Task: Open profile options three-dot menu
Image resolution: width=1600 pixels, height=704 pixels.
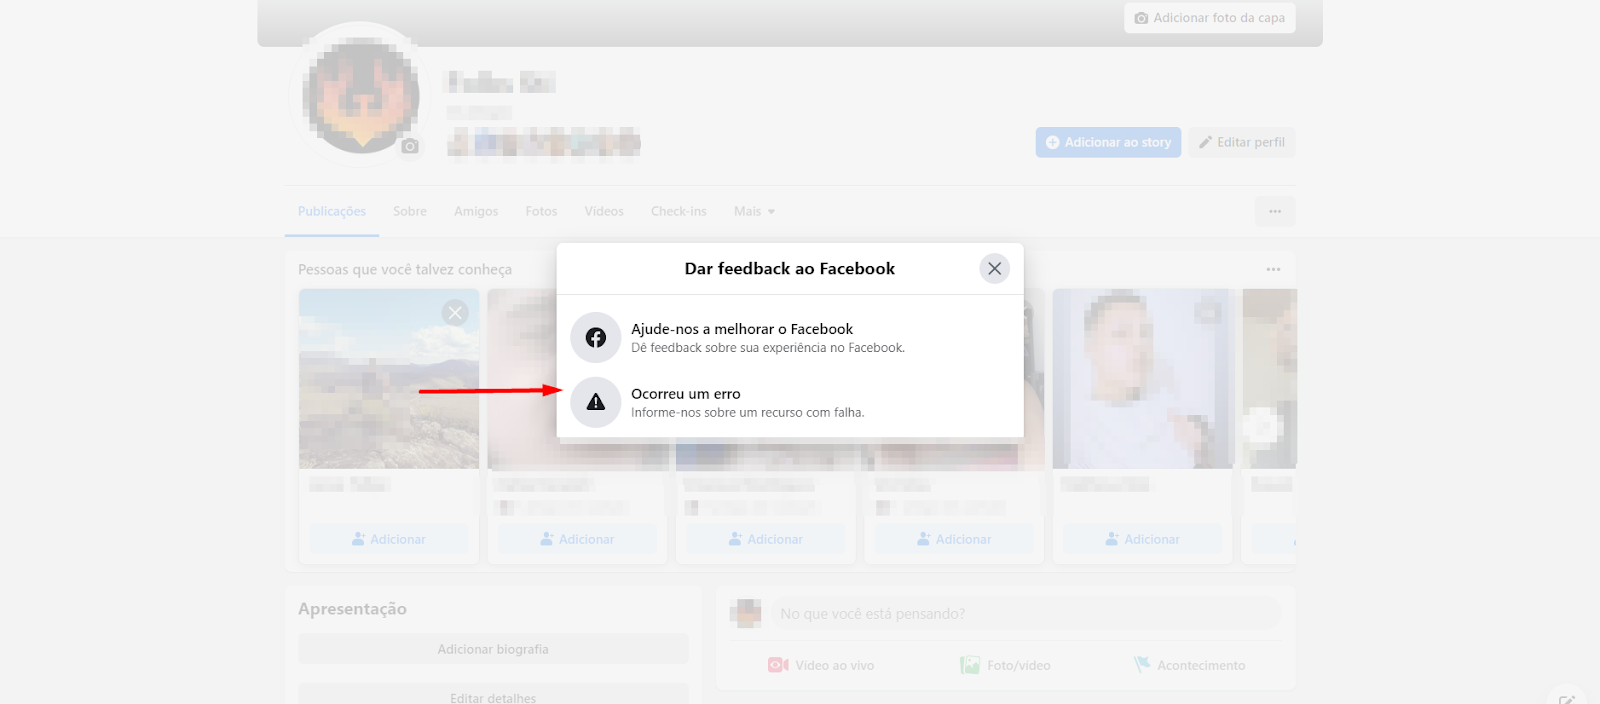Action: click(x=1275, y=211)
